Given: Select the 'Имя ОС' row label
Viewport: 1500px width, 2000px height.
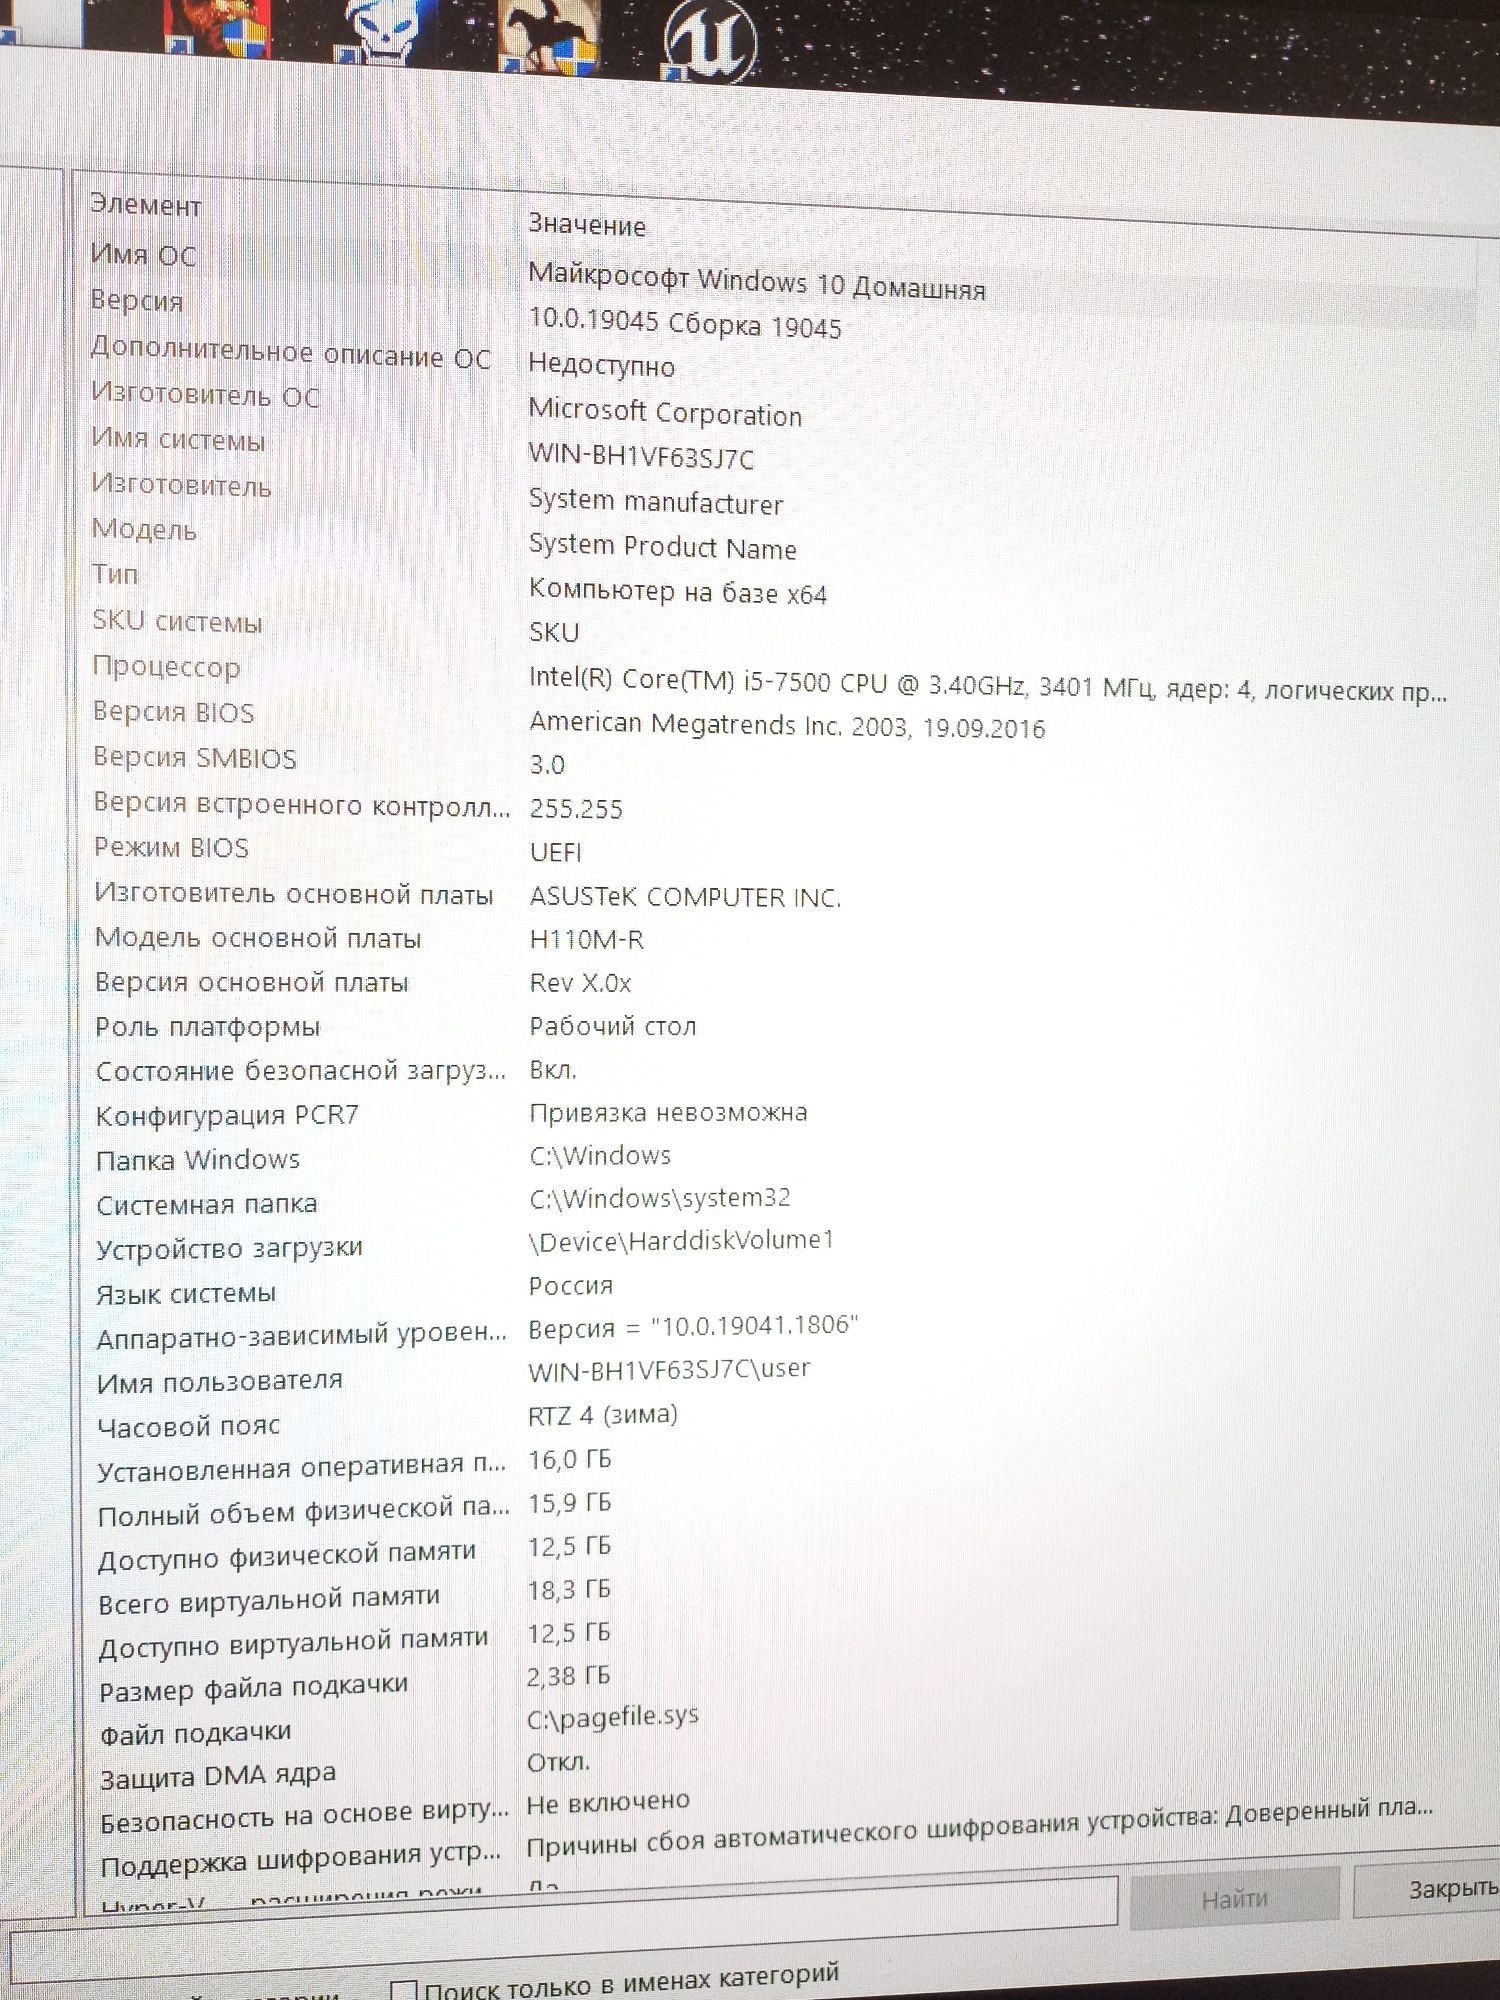Looking at the screenshot, I should click(x=144, y=254).
